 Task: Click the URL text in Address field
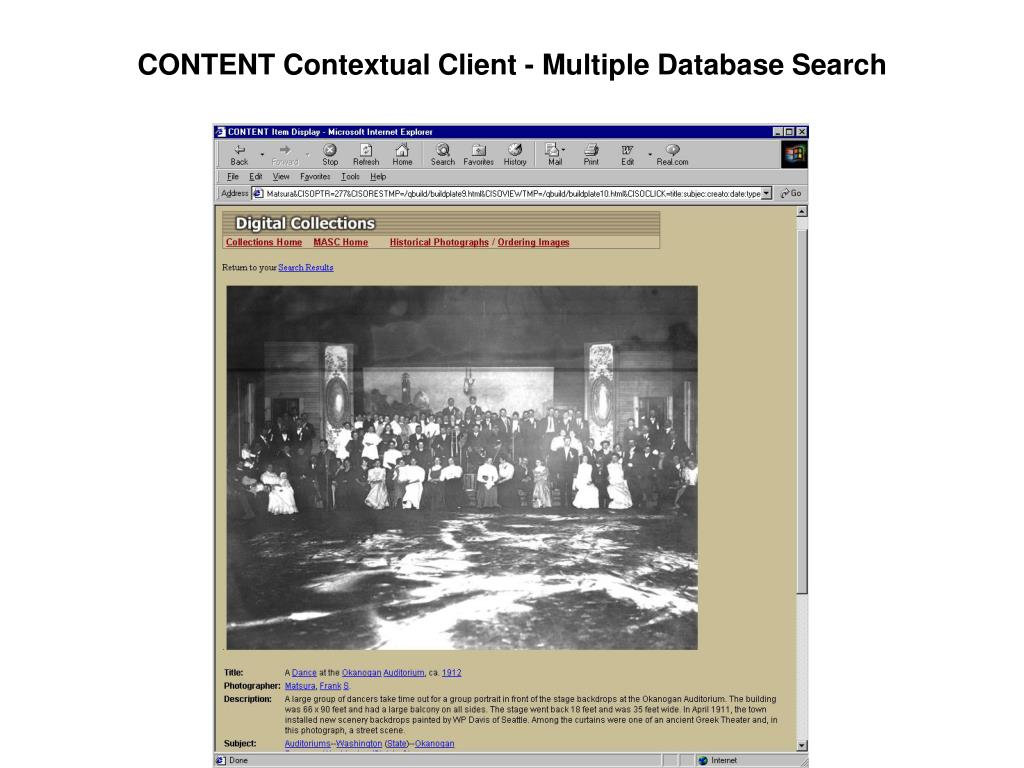[513, 194]
